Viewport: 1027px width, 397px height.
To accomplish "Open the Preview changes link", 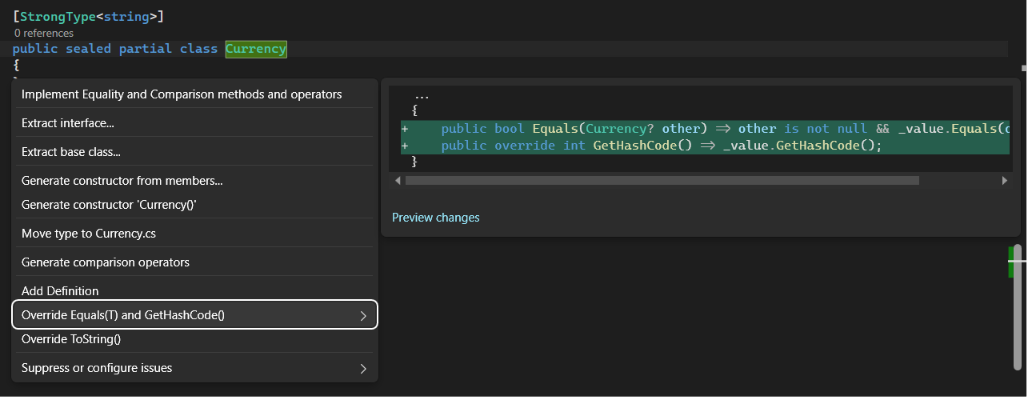I will click(436, 217).
